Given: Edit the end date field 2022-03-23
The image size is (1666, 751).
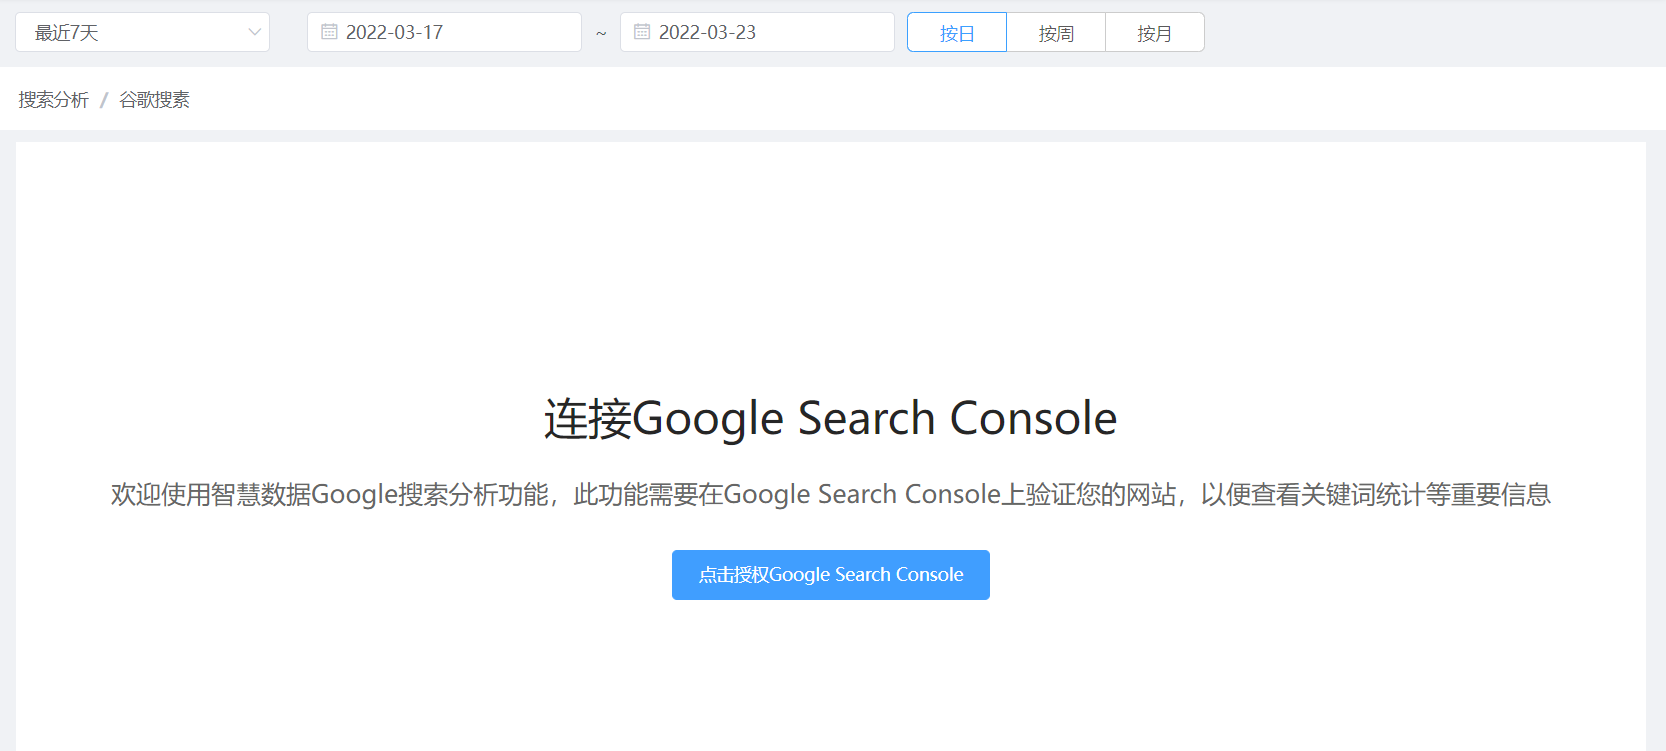Looking at the screenshot, I should pos(757,32).
